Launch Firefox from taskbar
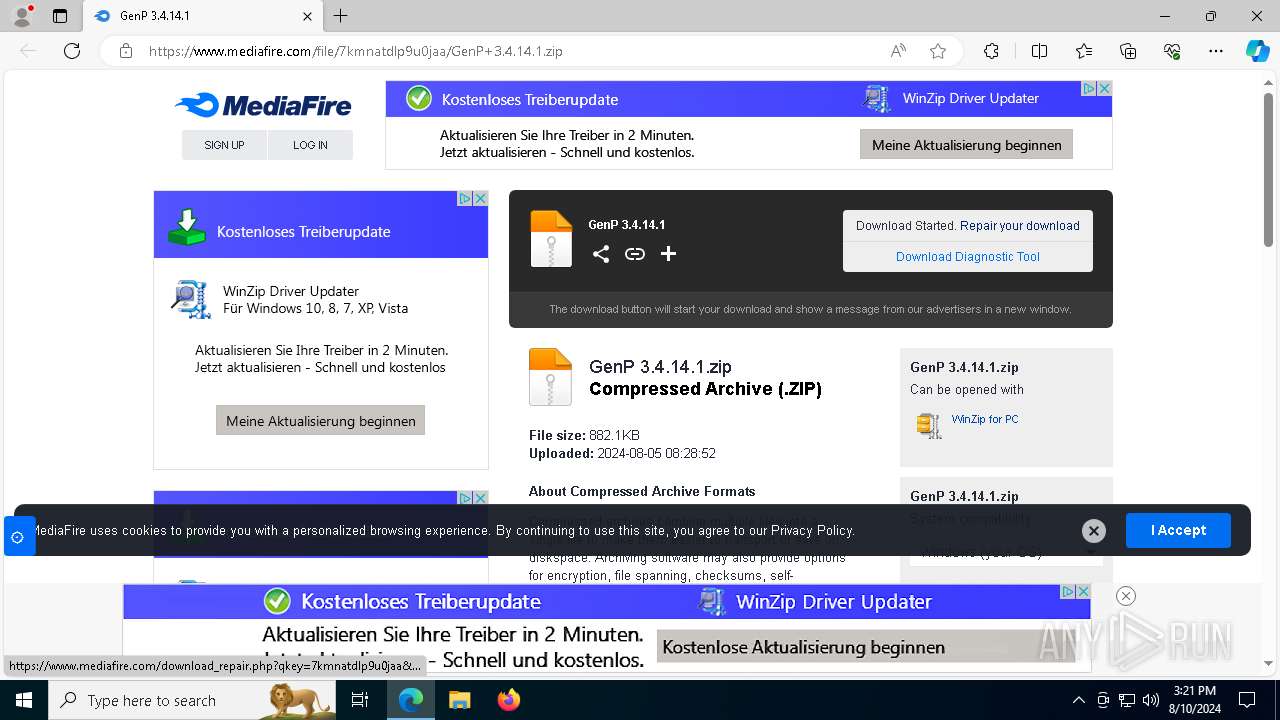This screenshot has width=1280, height=720. (508, 700)
